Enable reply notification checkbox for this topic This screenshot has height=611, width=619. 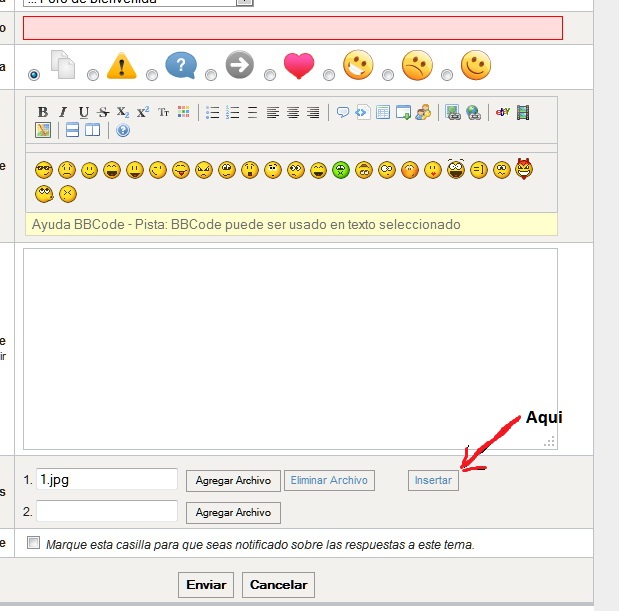(34, 544)
